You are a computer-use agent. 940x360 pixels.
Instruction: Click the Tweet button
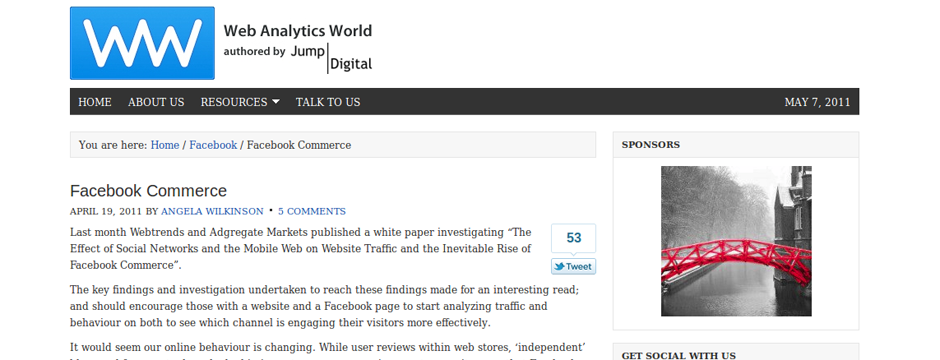573,267
